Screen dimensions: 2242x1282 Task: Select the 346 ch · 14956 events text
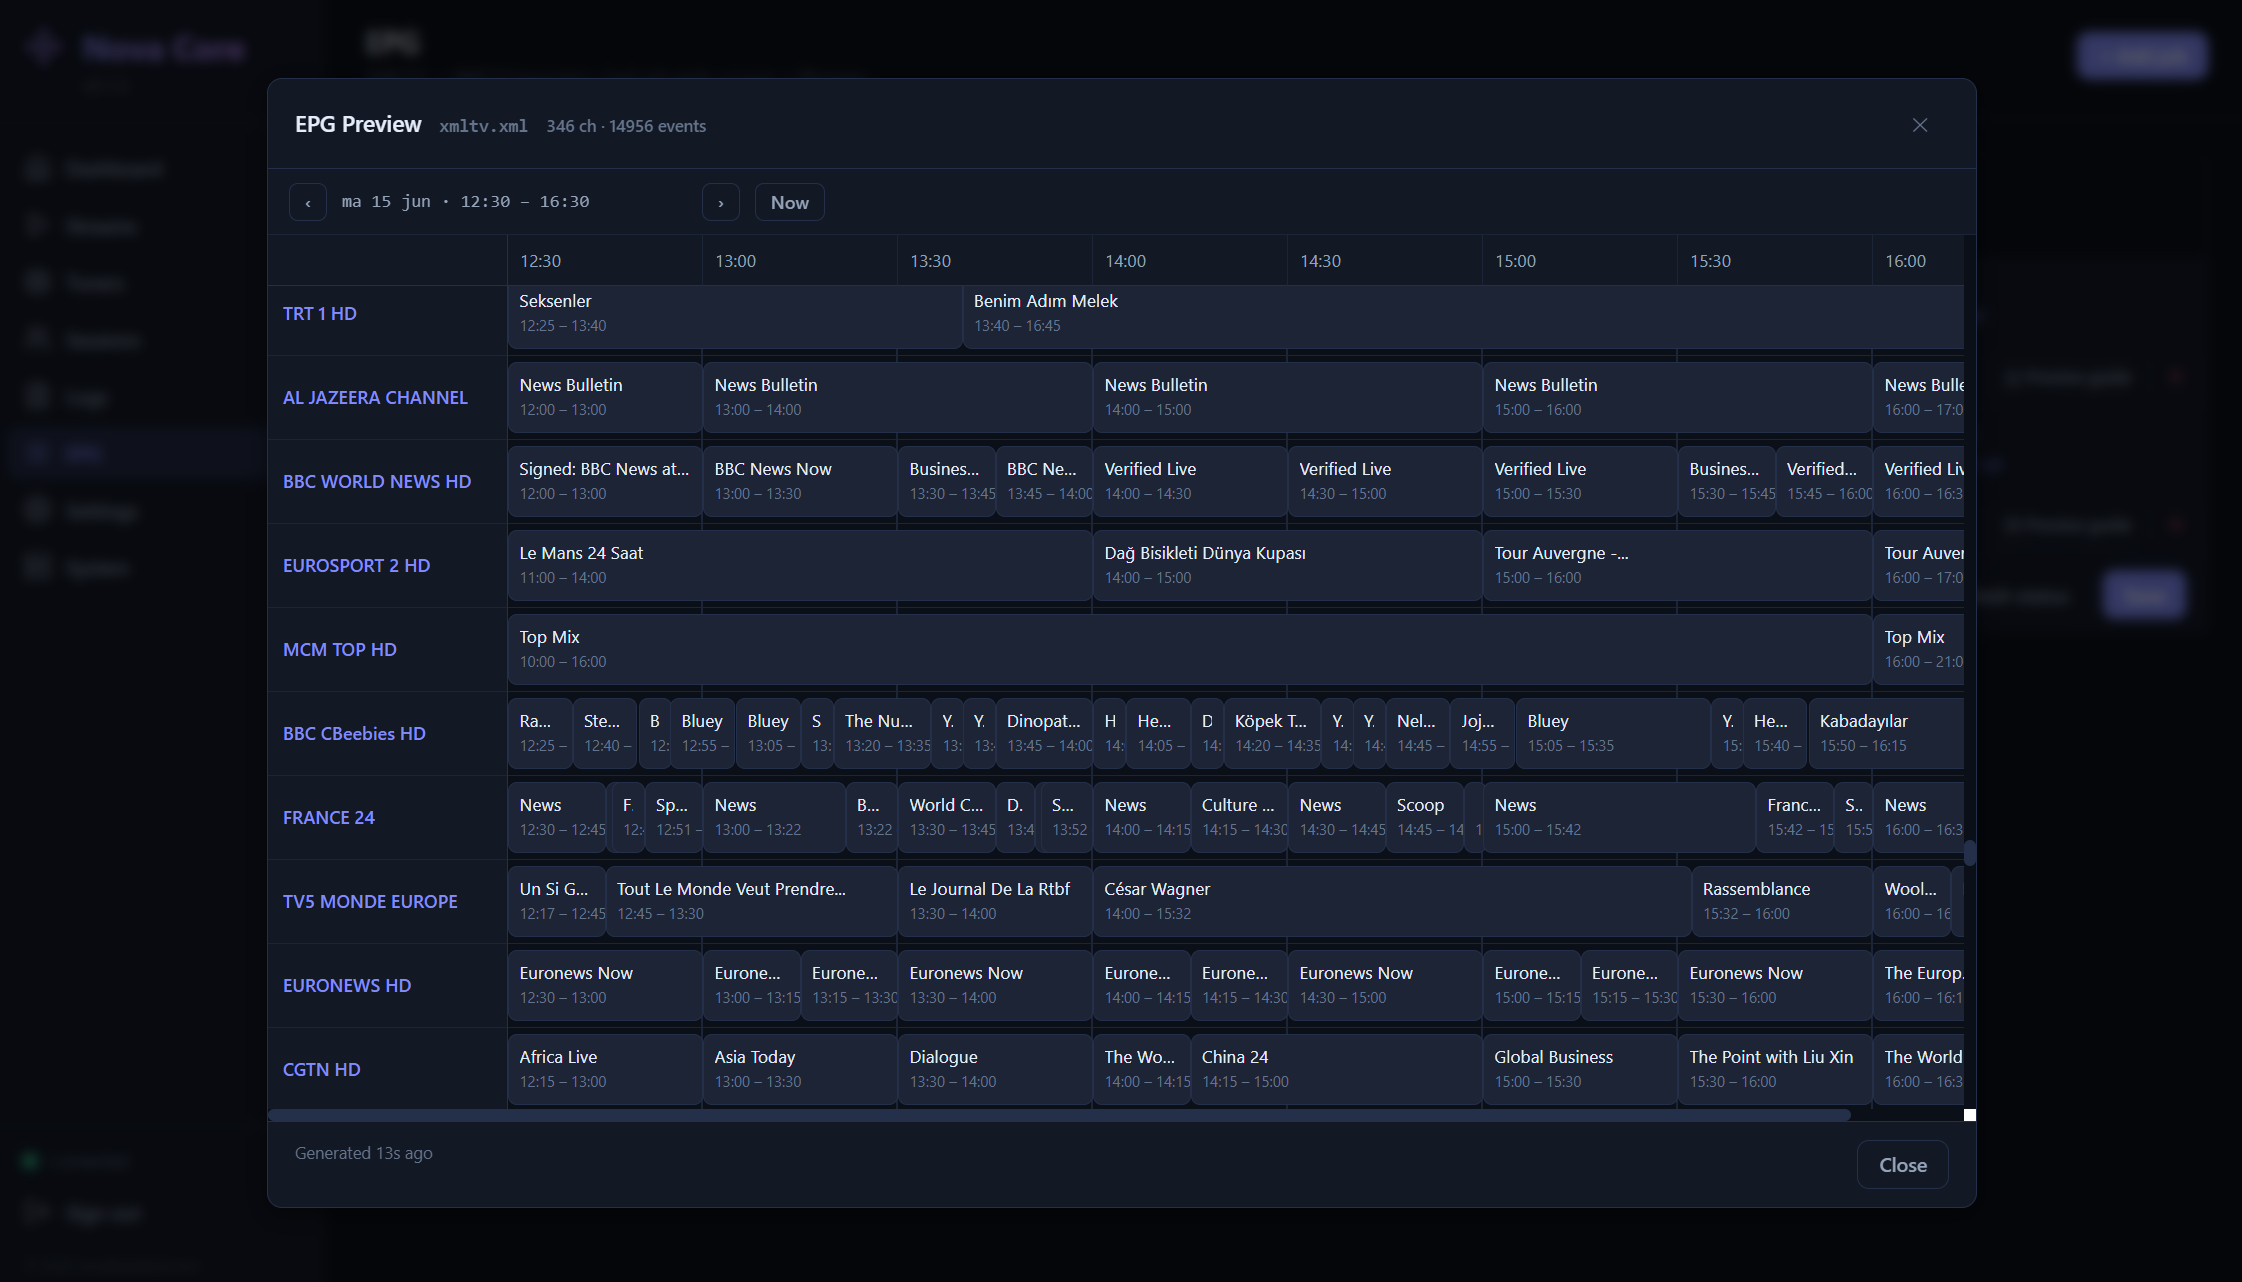626,126
